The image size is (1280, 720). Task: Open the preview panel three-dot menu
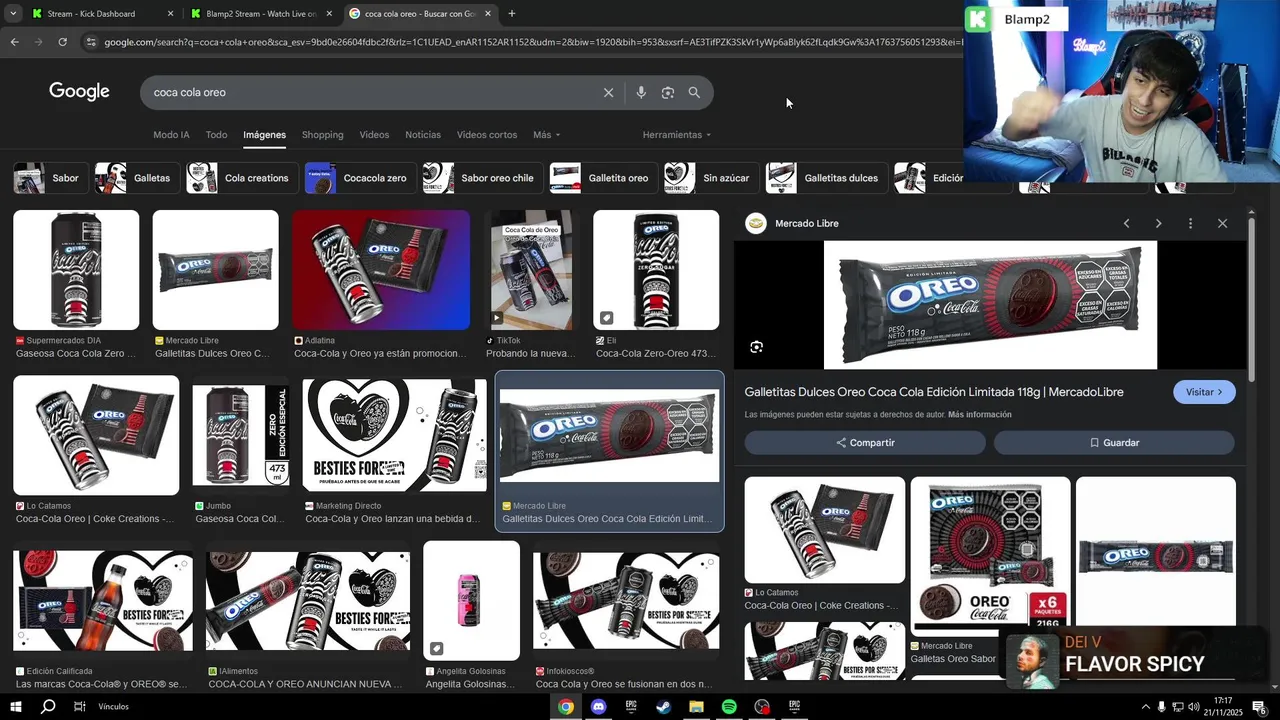[x=1190, y=223]
